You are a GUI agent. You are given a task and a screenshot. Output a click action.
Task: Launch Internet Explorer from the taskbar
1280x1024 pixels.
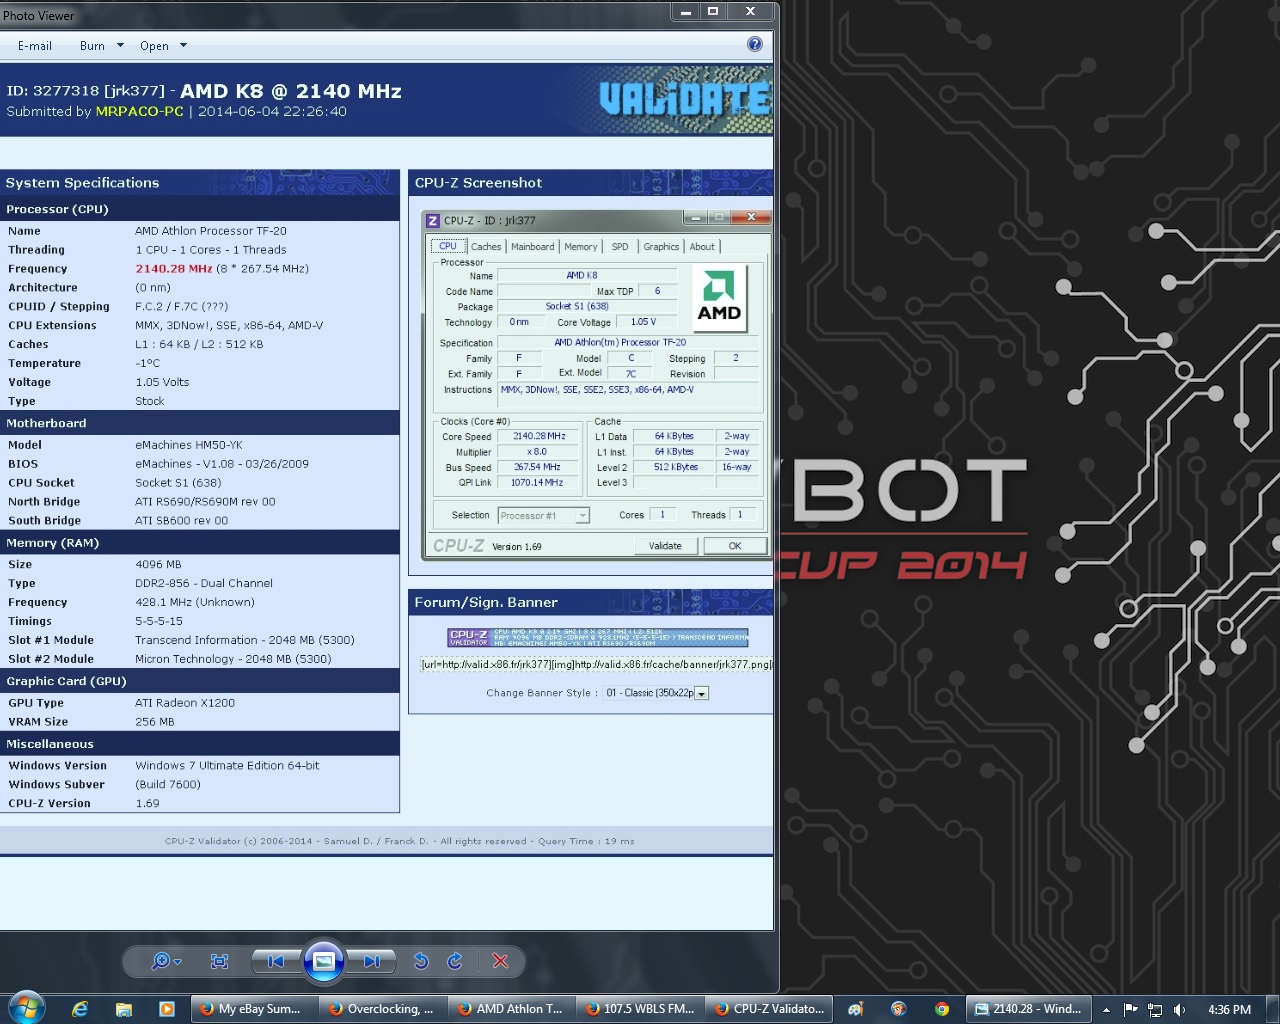click(x=80, y=1009)
